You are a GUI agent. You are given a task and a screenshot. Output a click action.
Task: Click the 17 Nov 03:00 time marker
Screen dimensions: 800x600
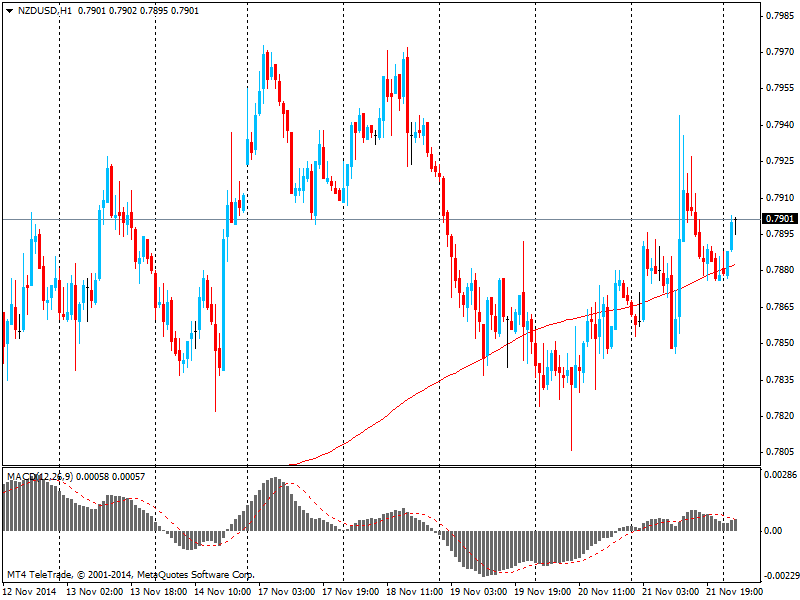click(285, 592)
